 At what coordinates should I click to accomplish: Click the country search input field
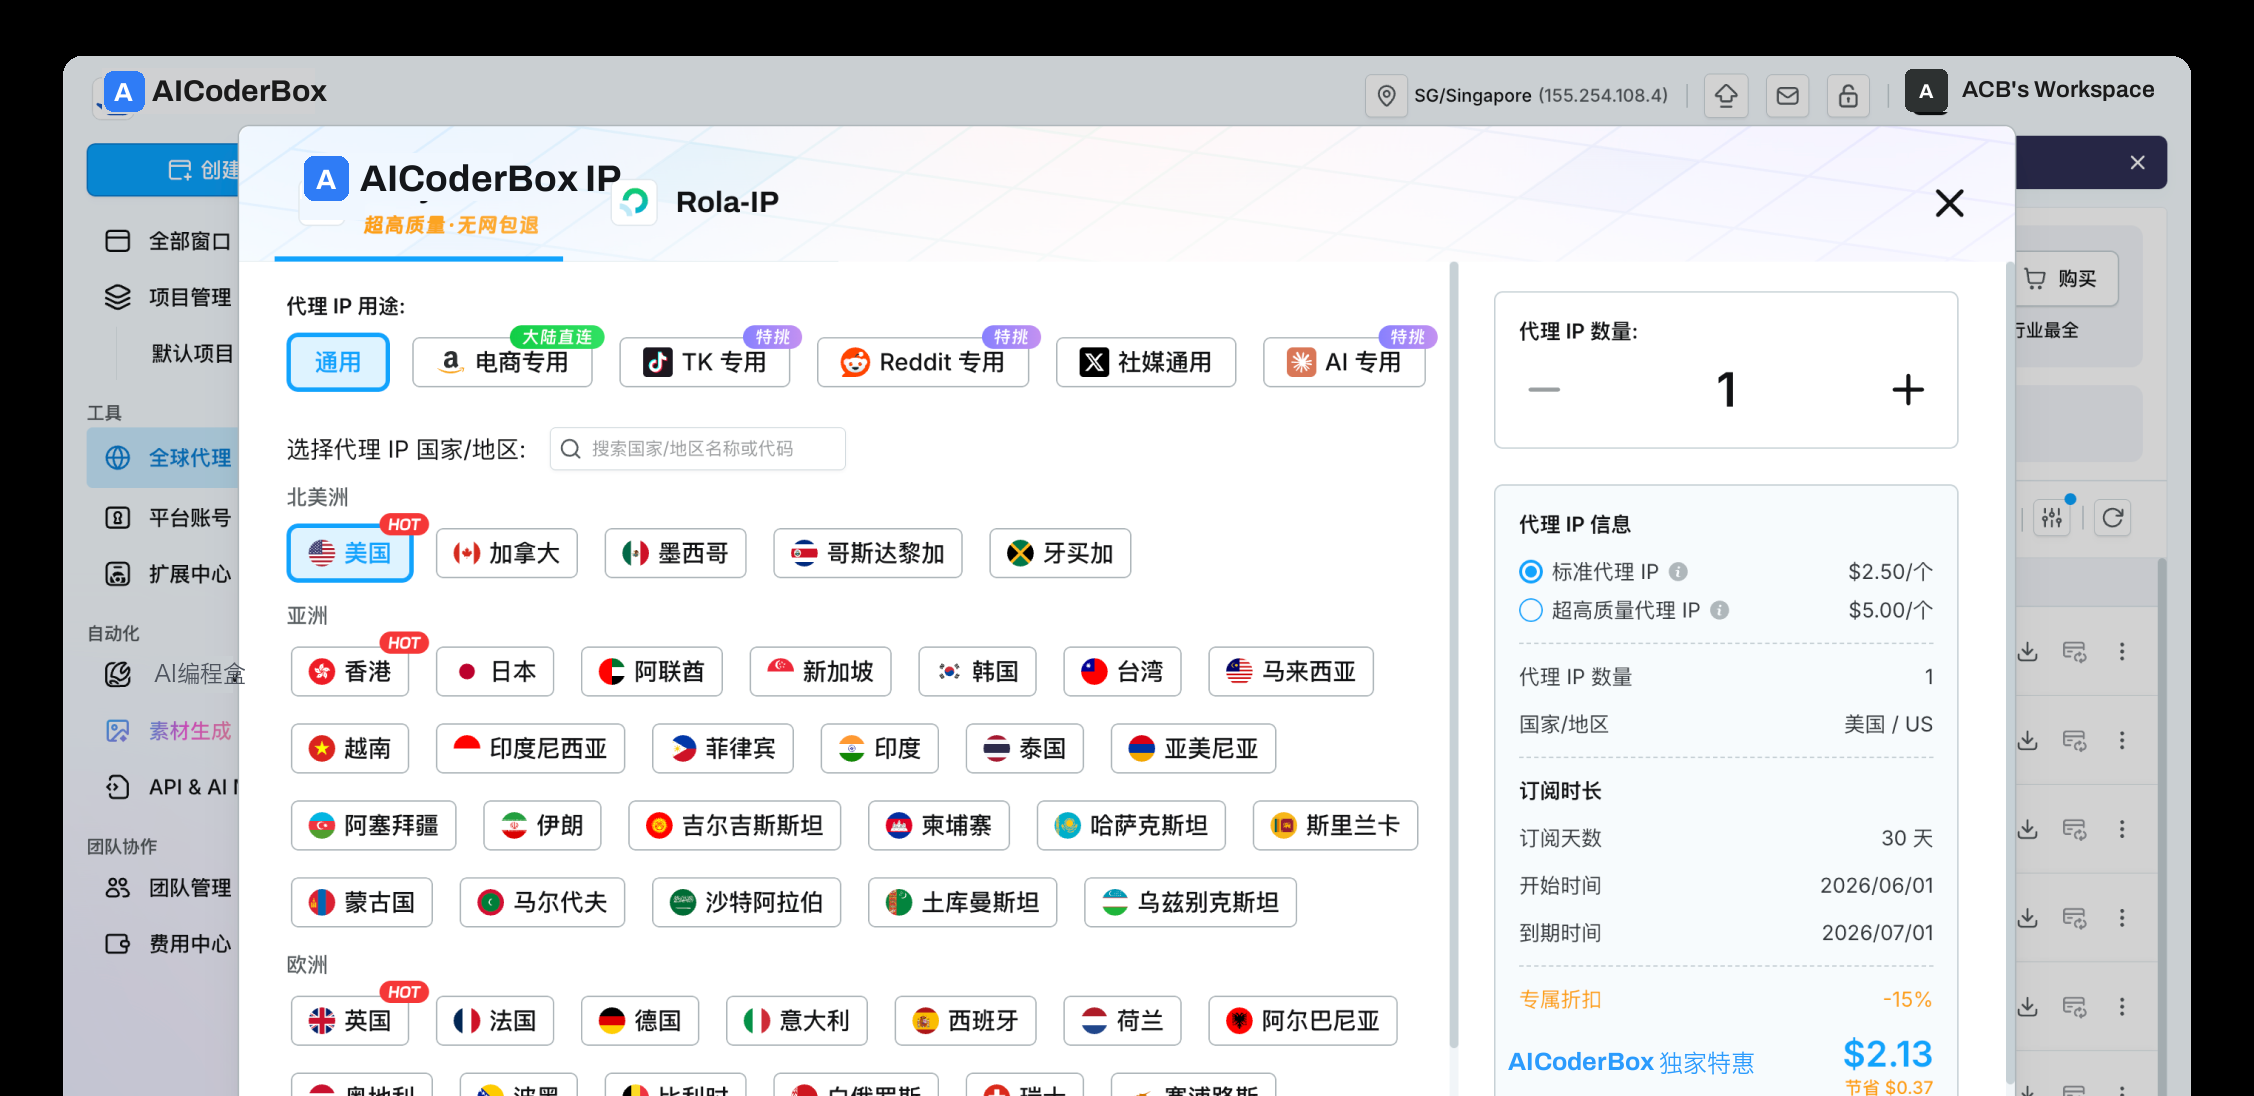click(698, 449)
